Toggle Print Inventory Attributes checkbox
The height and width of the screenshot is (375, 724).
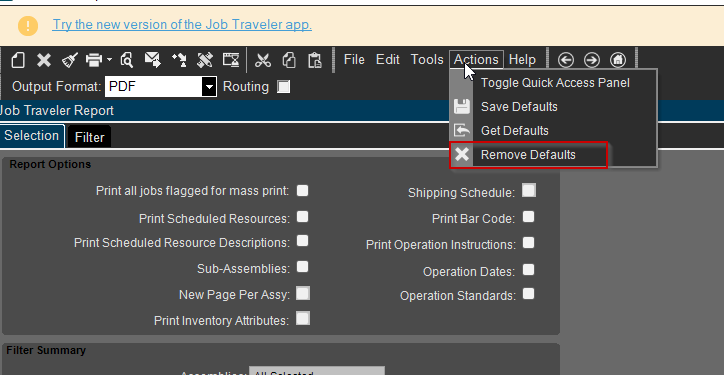tap(303, 318)
